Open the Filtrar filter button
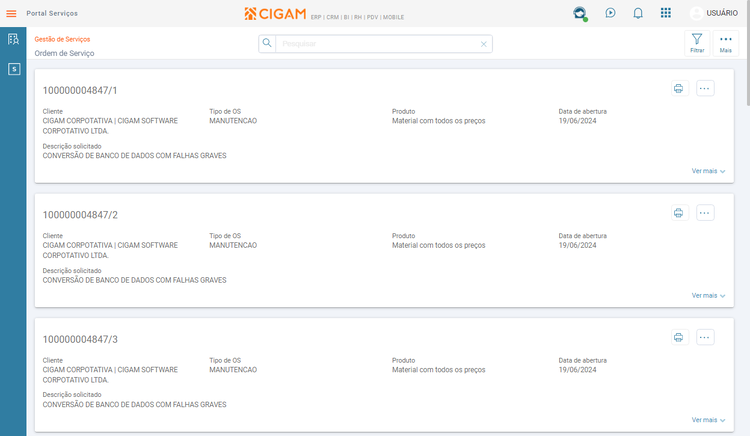This screenshot has width=750, height=436. pyautogui.click(x=697, y=43)
